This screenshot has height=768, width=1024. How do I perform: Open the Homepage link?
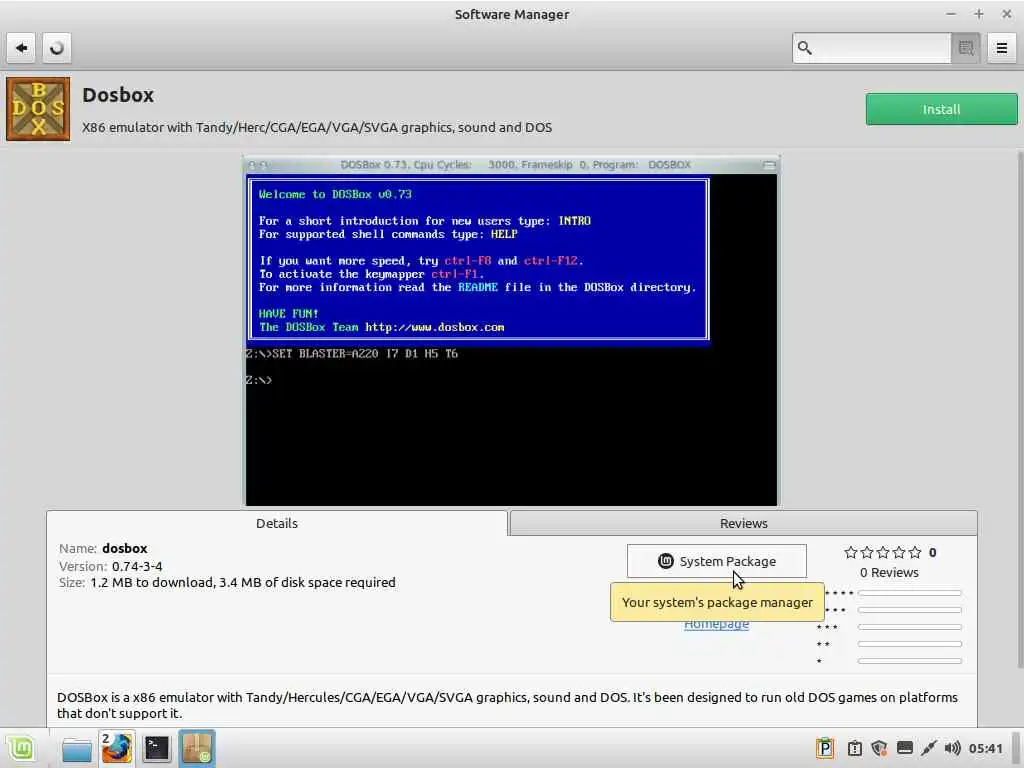[716, 625]
